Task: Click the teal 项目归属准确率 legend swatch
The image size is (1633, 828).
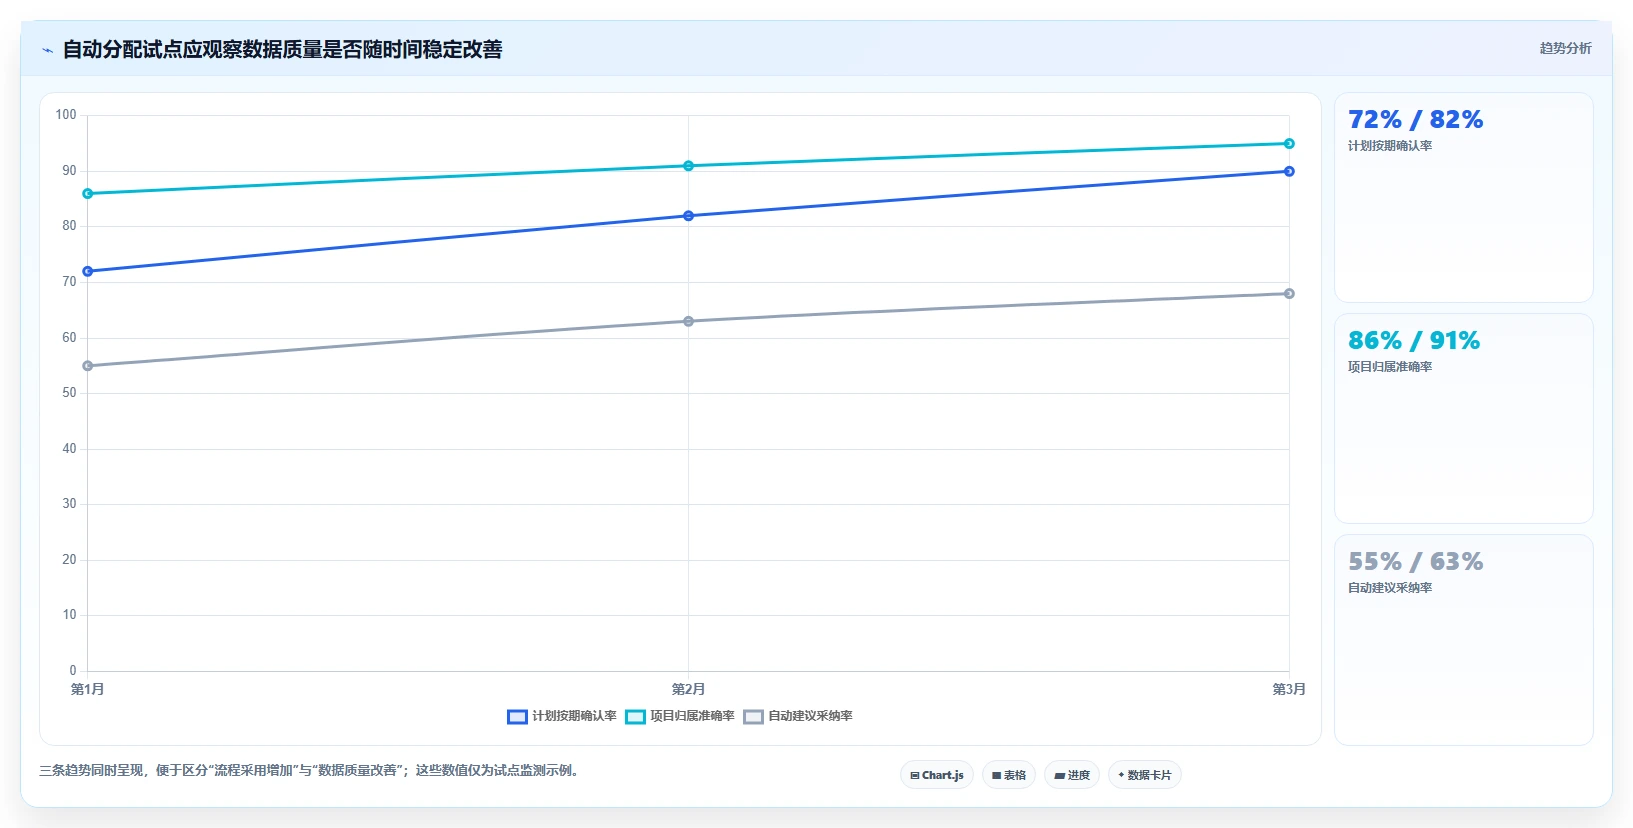Action: (635, 717)
